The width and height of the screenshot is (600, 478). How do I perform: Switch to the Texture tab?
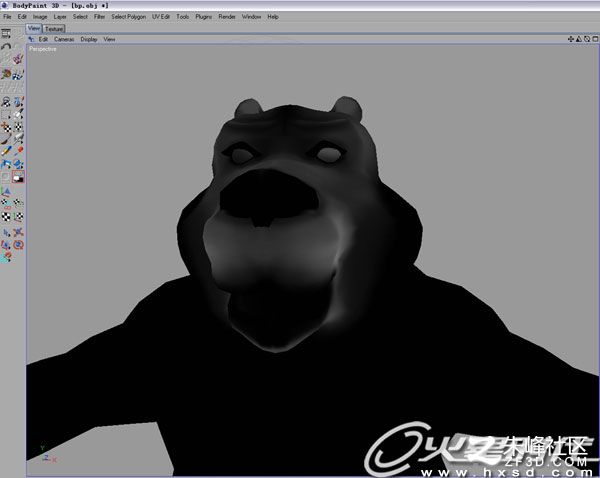tap(54, 29)
